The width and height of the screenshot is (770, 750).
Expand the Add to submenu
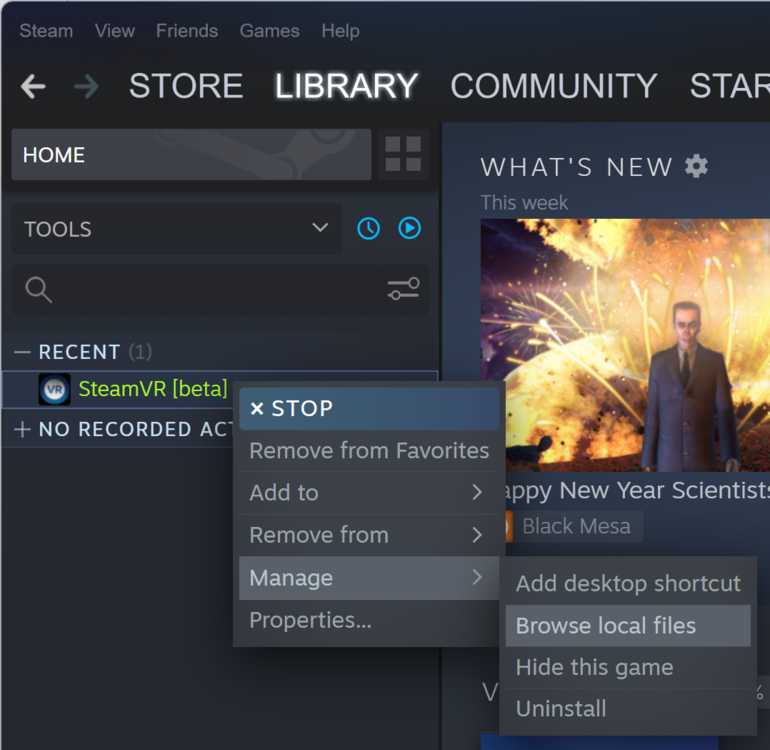pyautogui.click(x=369, y=493)
